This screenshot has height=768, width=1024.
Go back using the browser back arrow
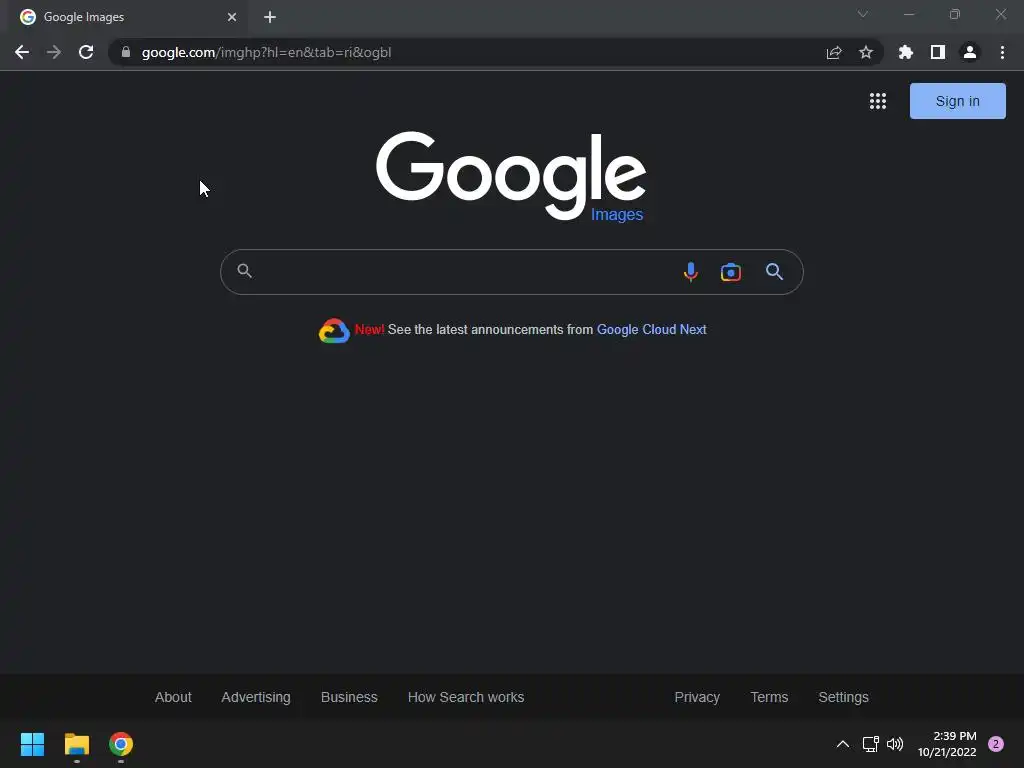pyautogui.click(x=22, y=52)
